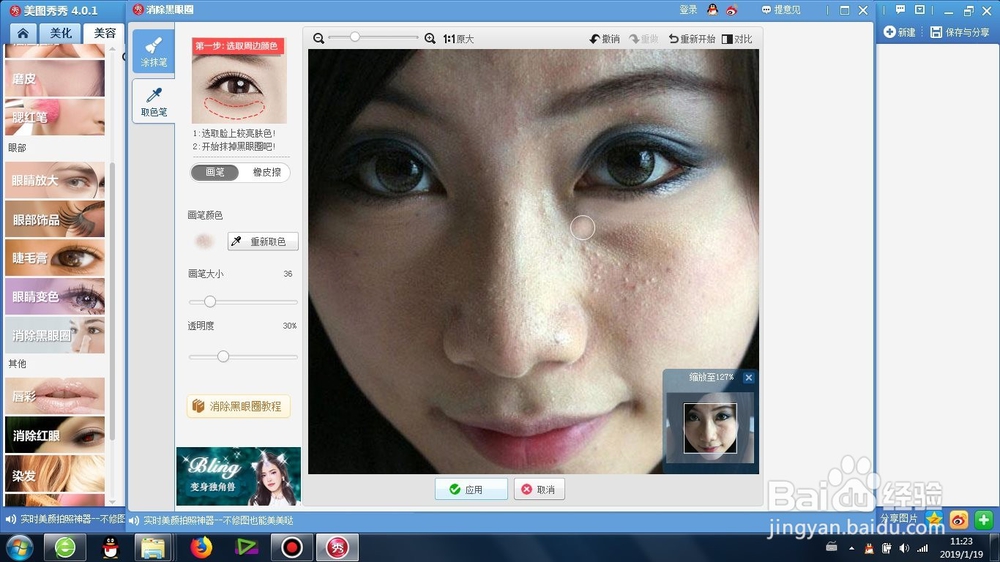Toggle the 对比 compare view
The image size is (1000, 562).
point(737,39)
